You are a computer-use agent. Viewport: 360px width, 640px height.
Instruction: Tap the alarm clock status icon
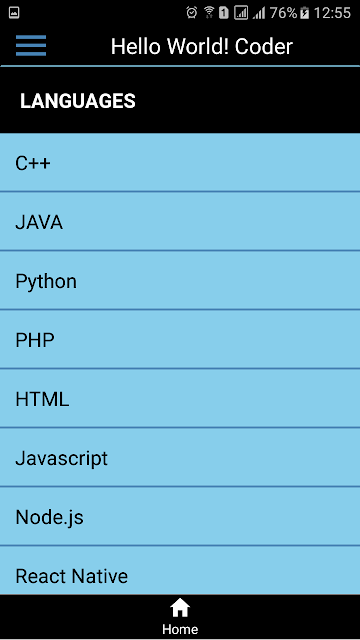point(191,13)
